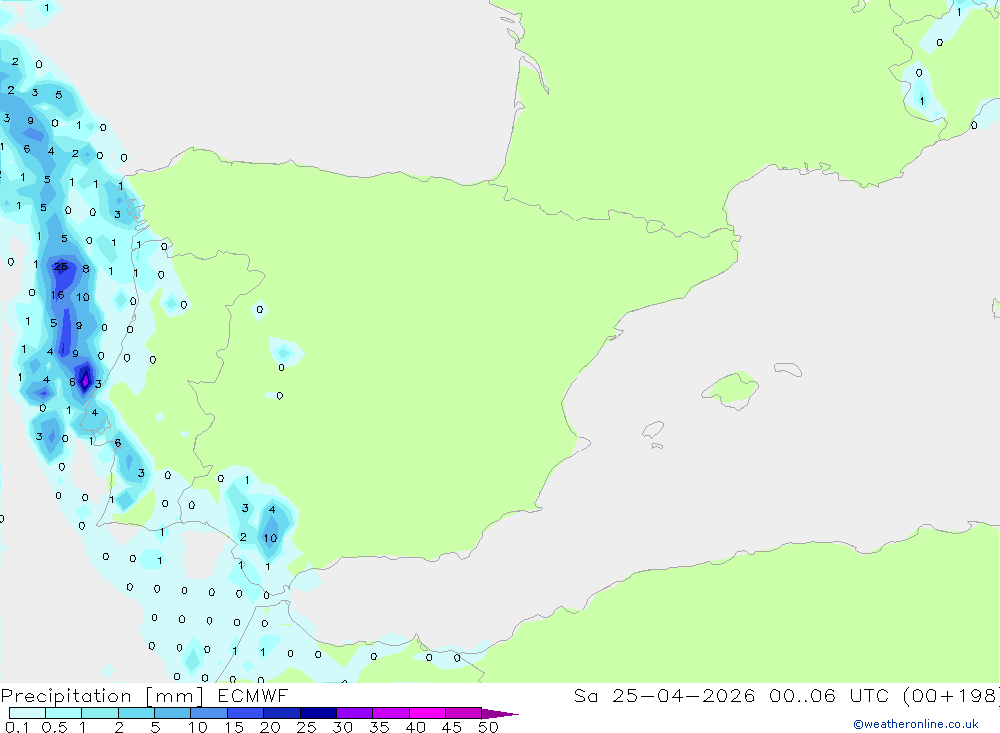Click the 45–50 mm legend swatch
This screenshot has height=733, width=1000.
[x=463, y=713]
